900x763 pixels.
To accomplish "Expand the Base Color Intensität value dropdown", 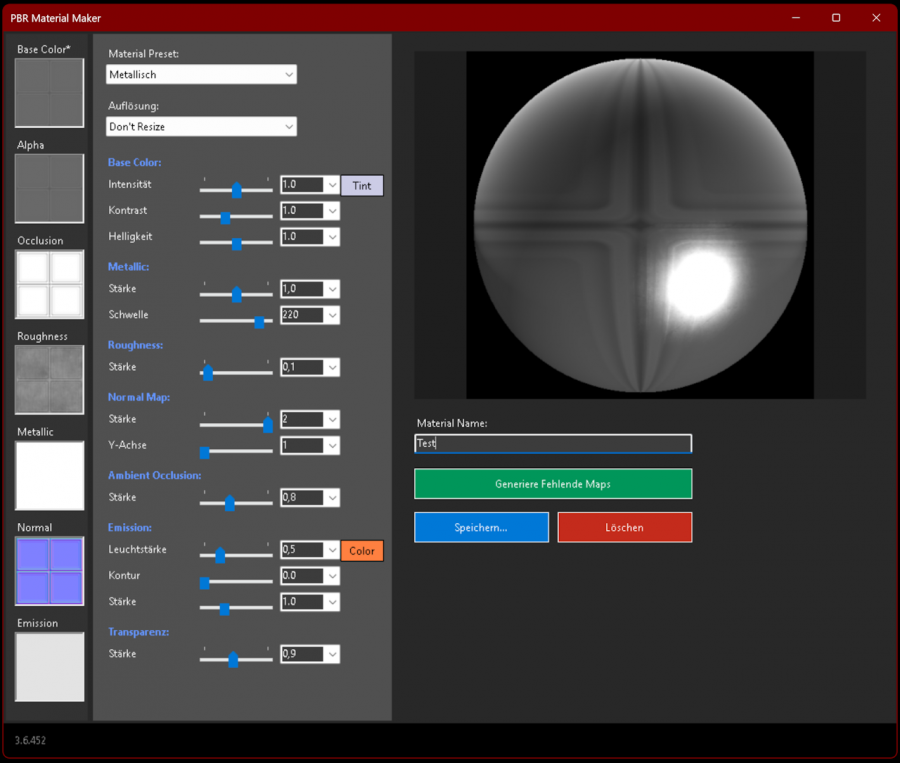I will pyautogui.click(x=332, y=185).
